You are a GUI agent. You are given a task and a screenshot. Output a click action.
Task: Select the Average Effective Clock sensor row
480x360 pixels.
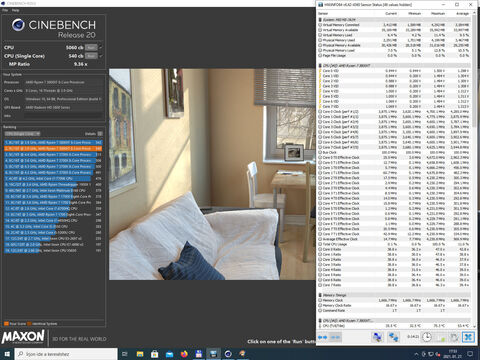tap(395, 239)
